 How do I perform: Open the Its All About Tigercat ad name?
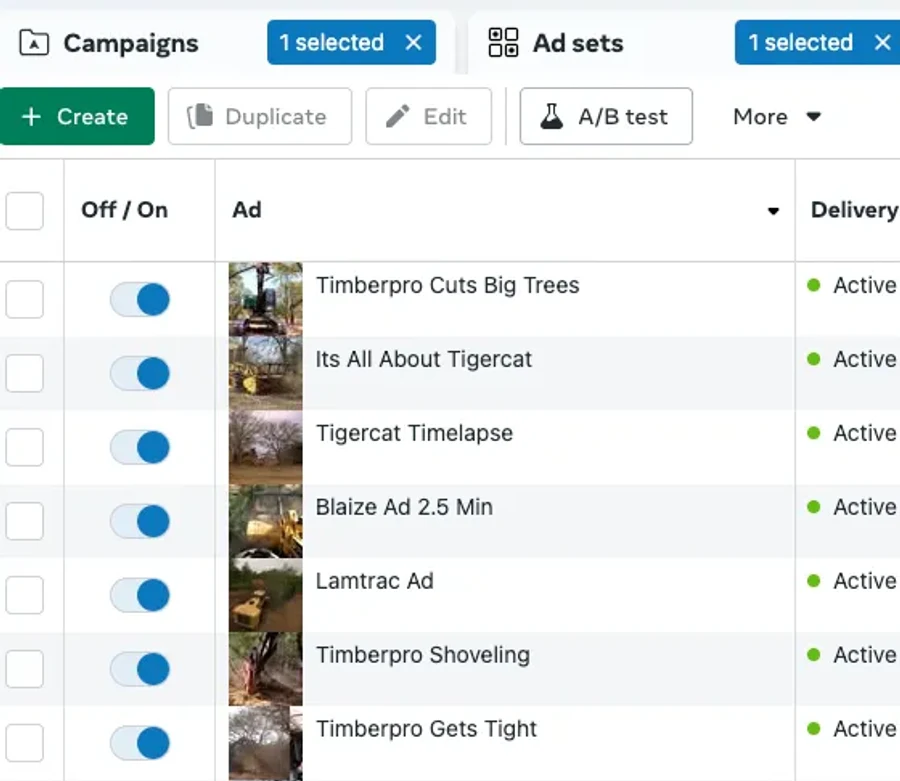424,359
